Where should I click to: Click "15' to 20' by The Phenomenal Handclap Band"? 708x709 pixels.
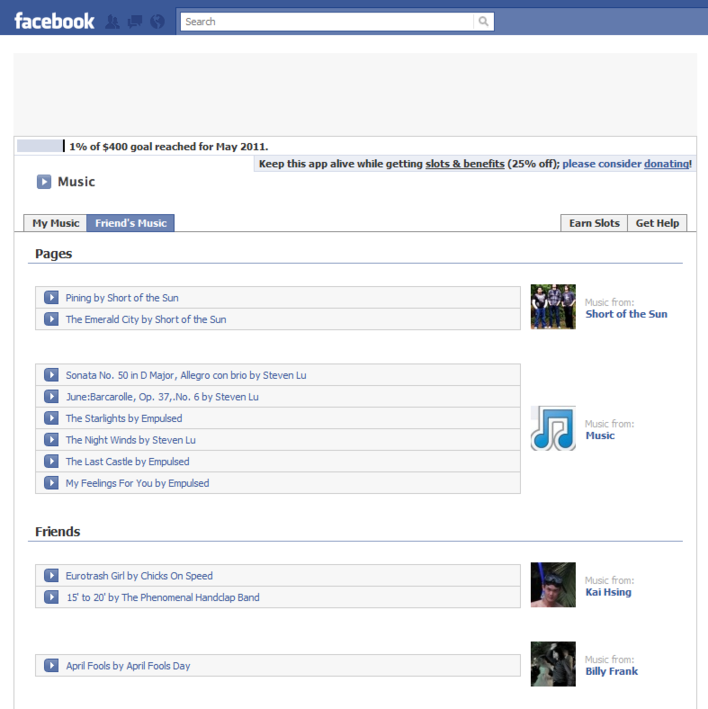(x=163, y=597)
